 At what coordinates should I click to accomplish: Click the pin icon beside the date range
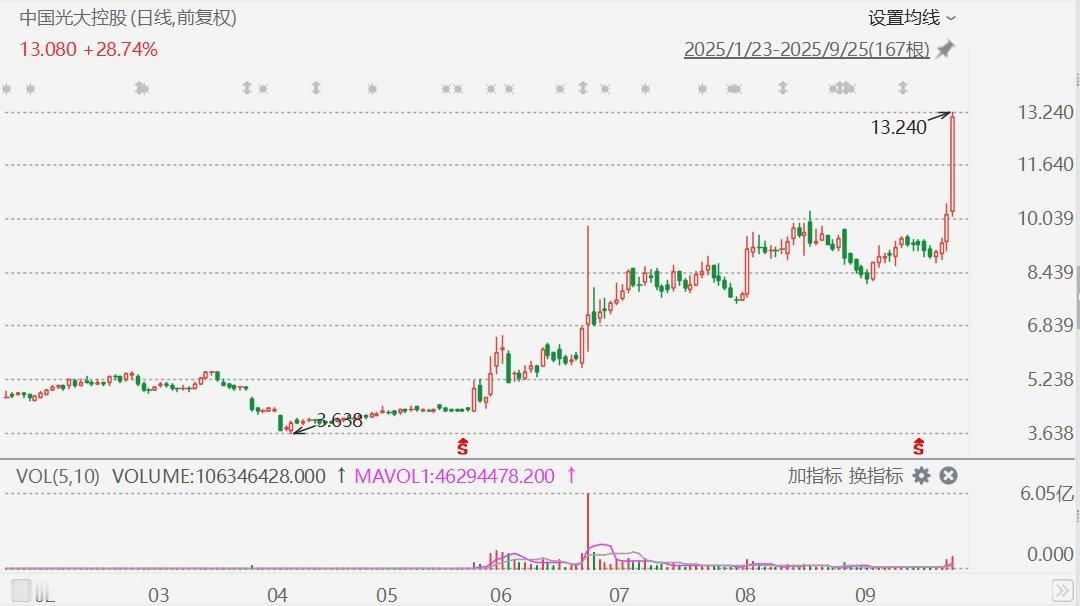coord(946,50)
